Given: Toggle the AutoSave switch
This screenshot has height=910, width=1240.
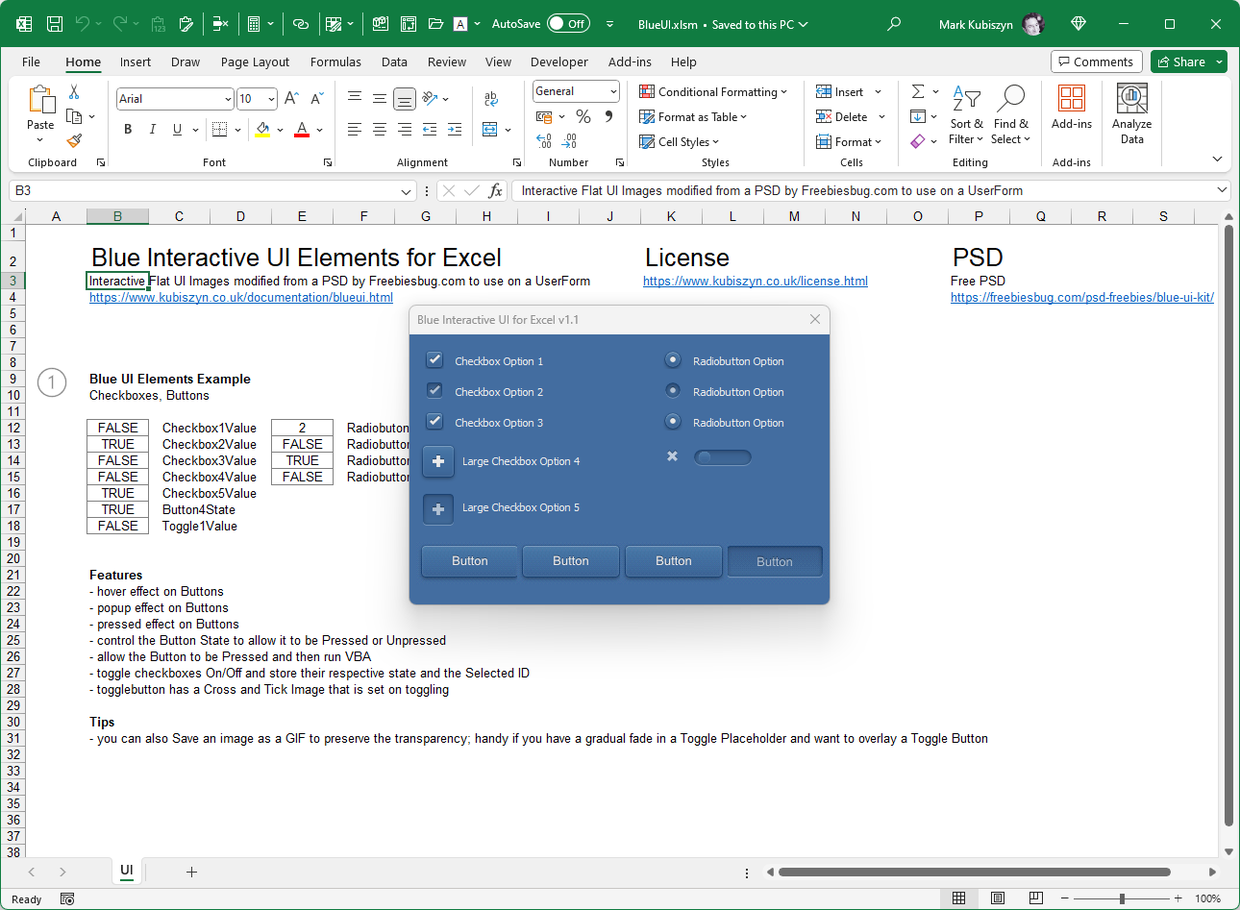Looking at the screenshot, I should [568, 24].
